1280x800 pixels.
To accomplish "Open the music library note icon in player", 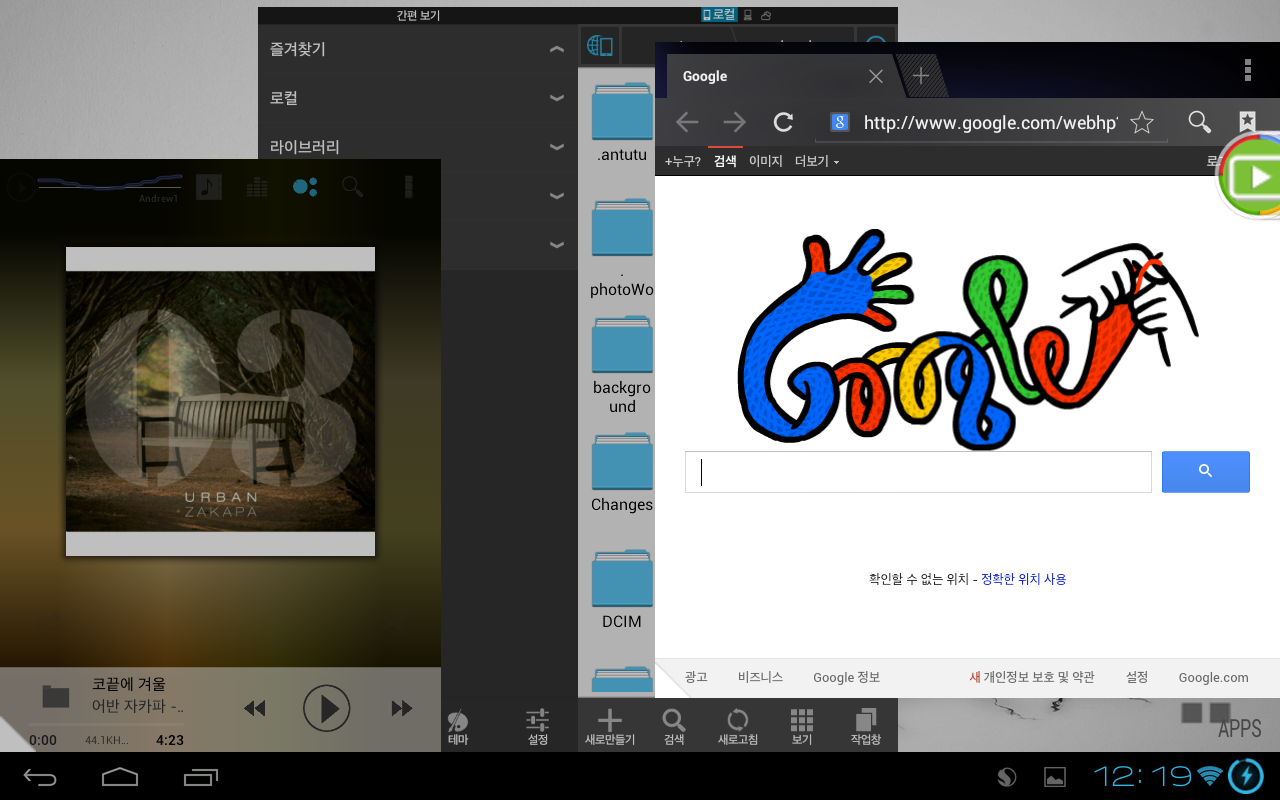I will (208, 186).
